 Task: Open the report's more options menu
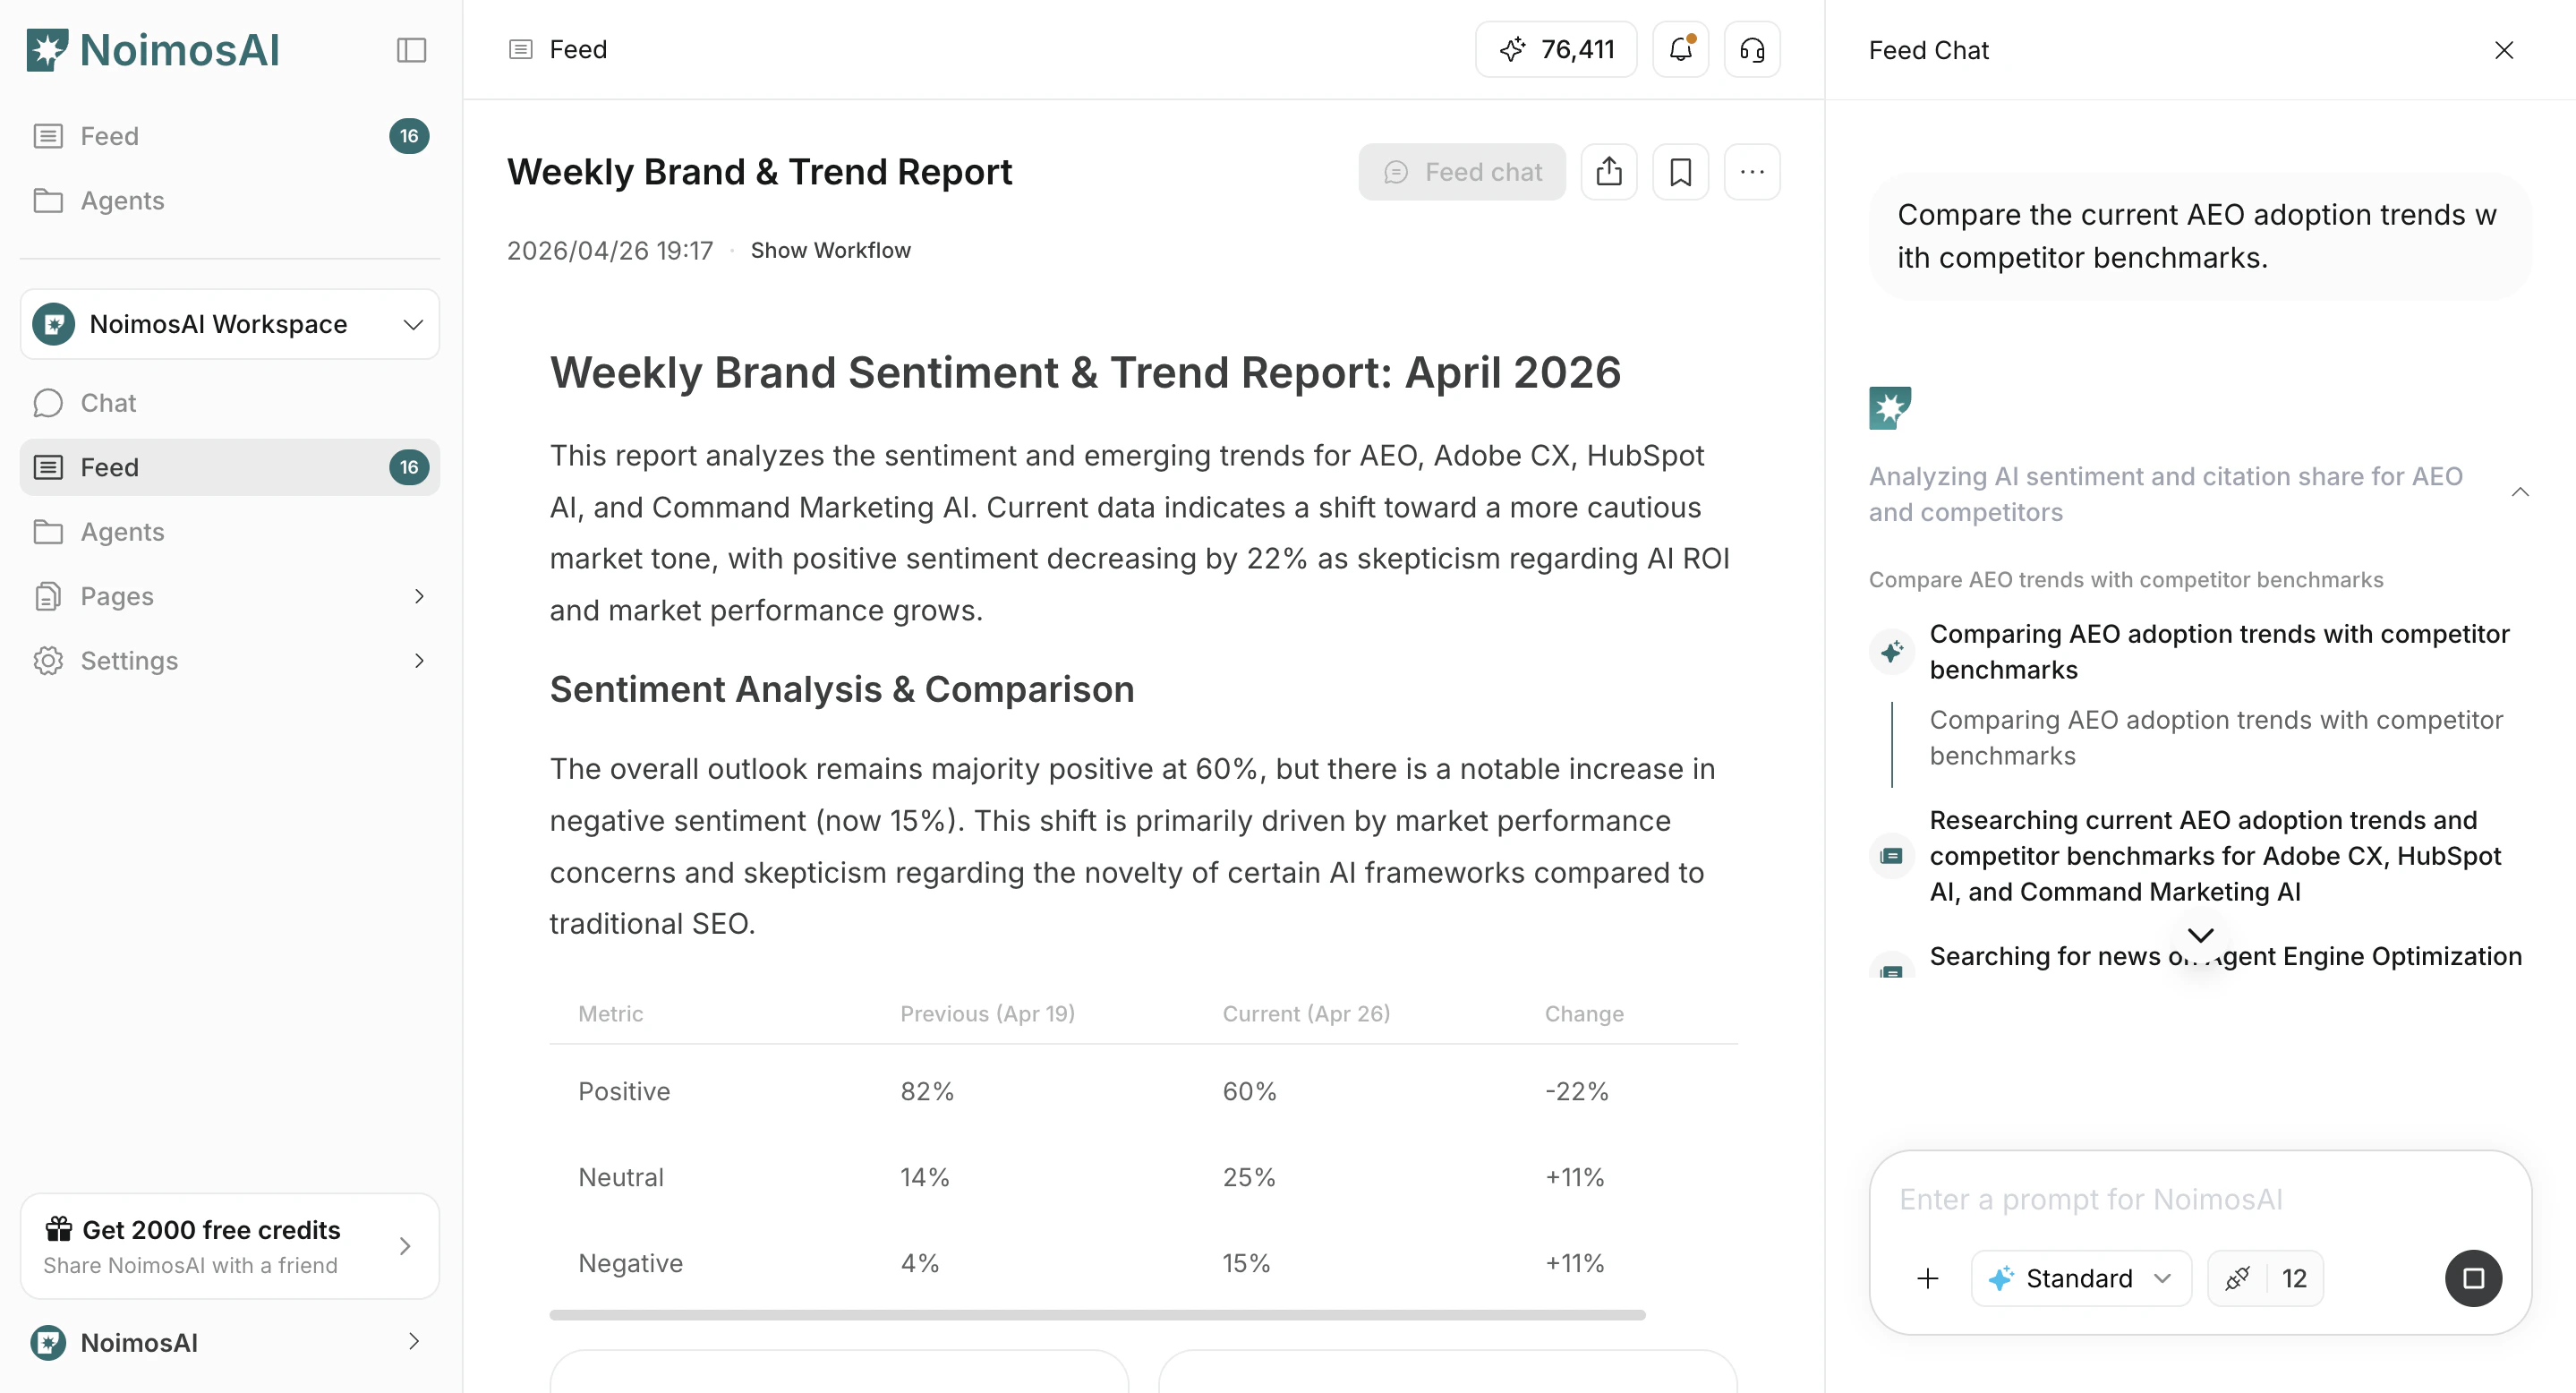click(x=1752, y=172)
